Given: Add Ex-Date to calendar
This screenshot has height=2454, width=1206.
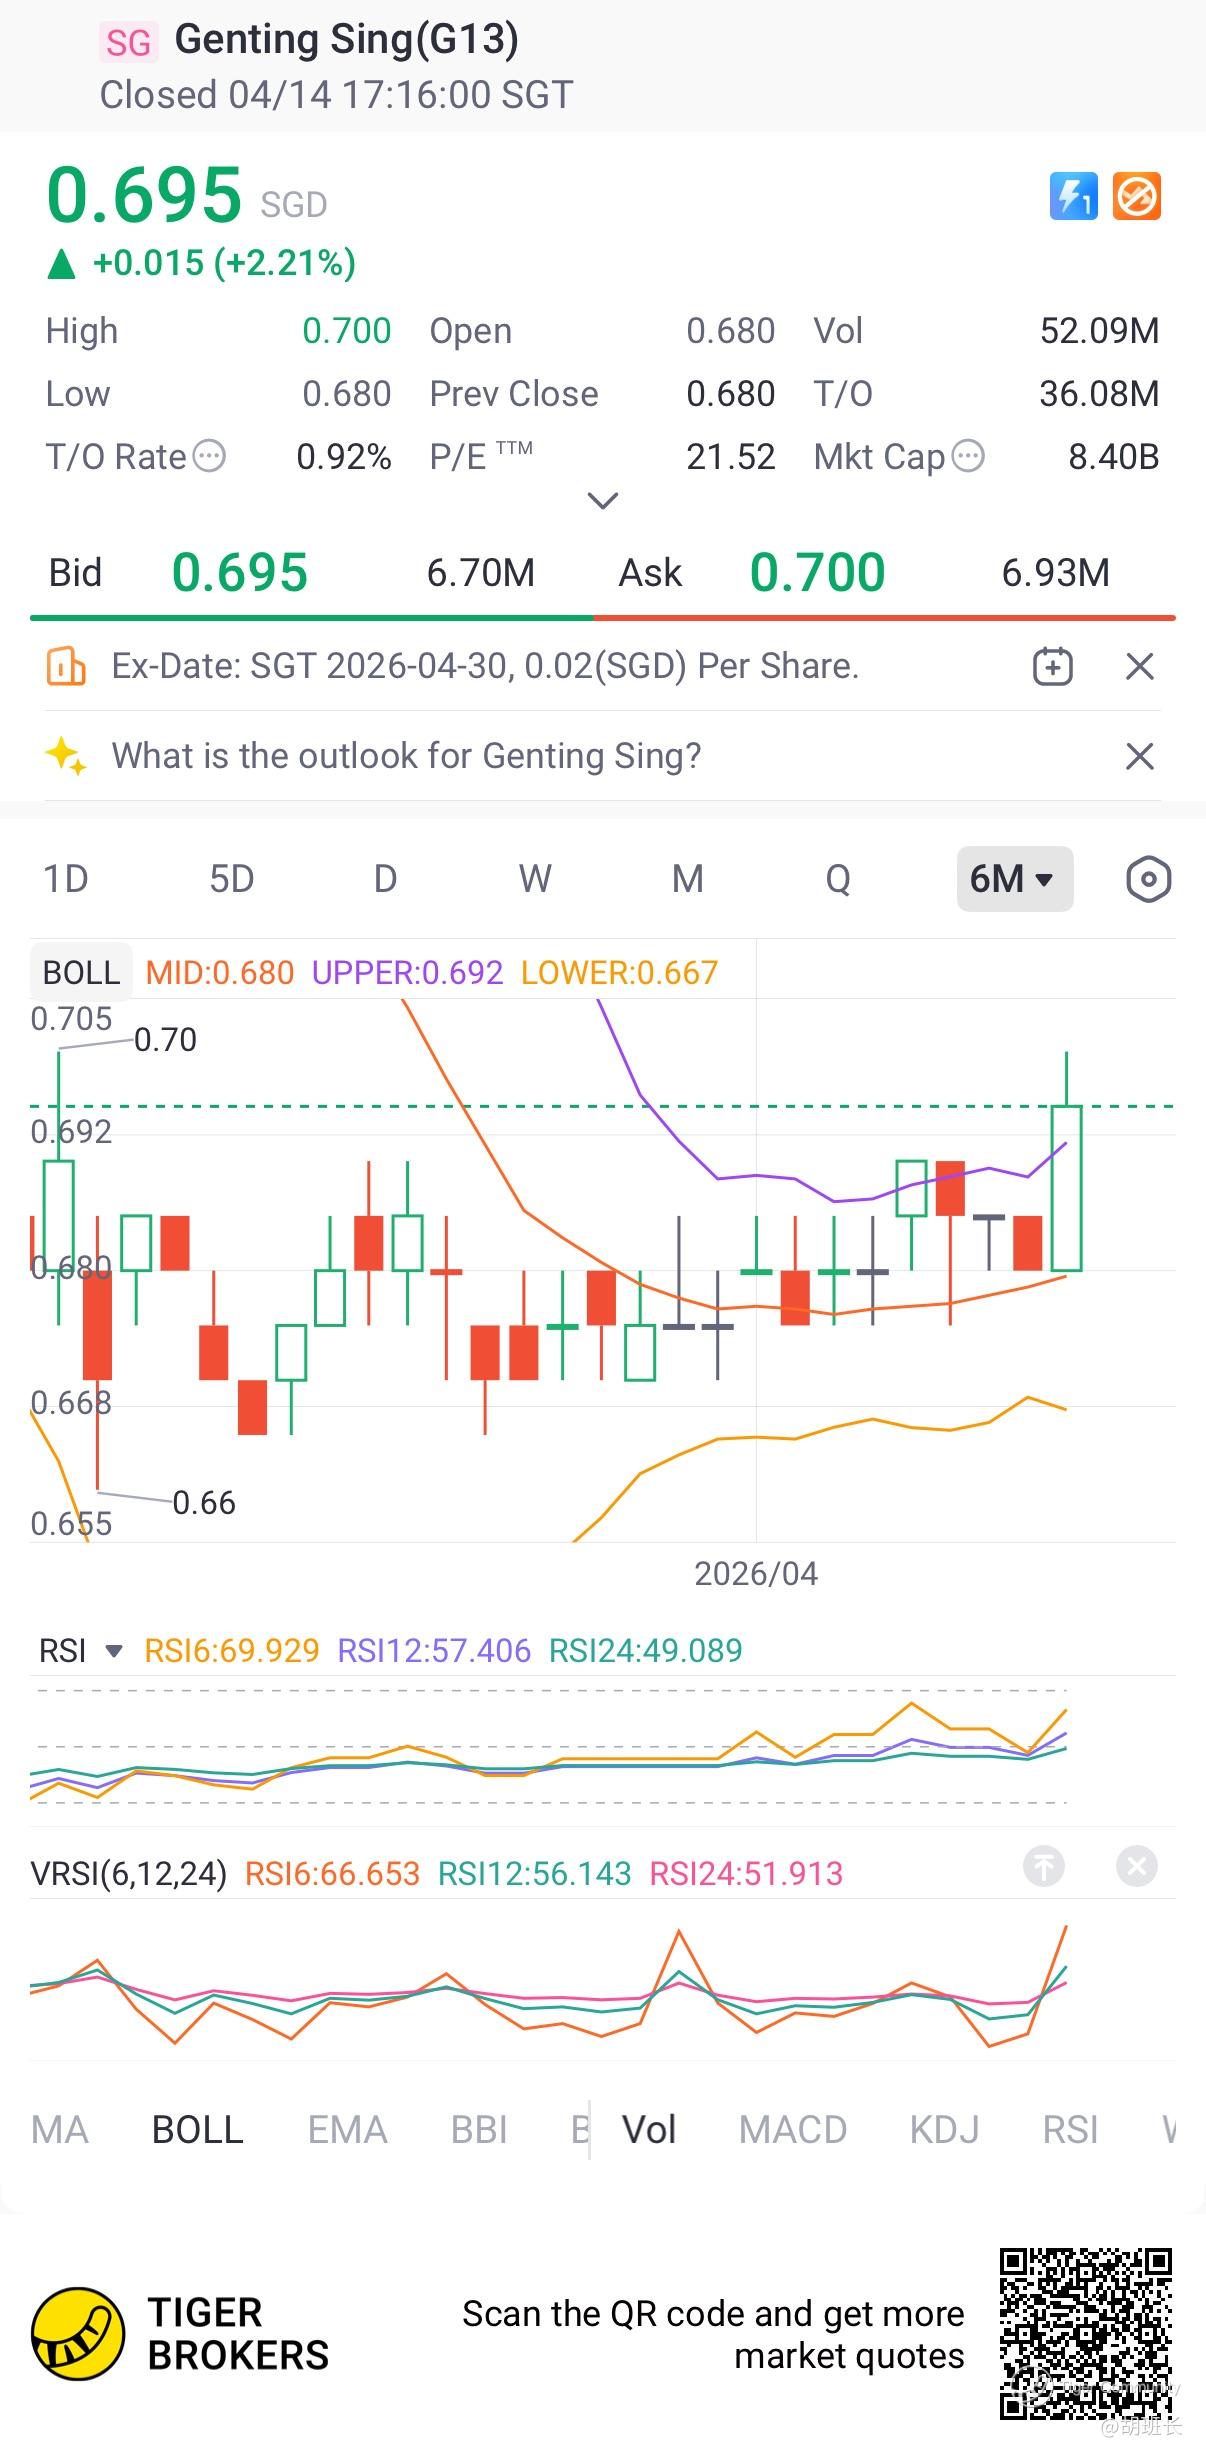Looking at the screenshot, I should 1053,666.
